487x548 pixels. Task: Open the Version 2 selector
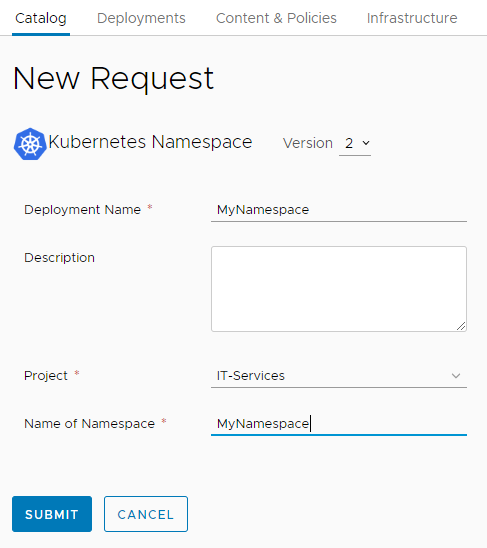pyautogui.click(x=355, y=143)
